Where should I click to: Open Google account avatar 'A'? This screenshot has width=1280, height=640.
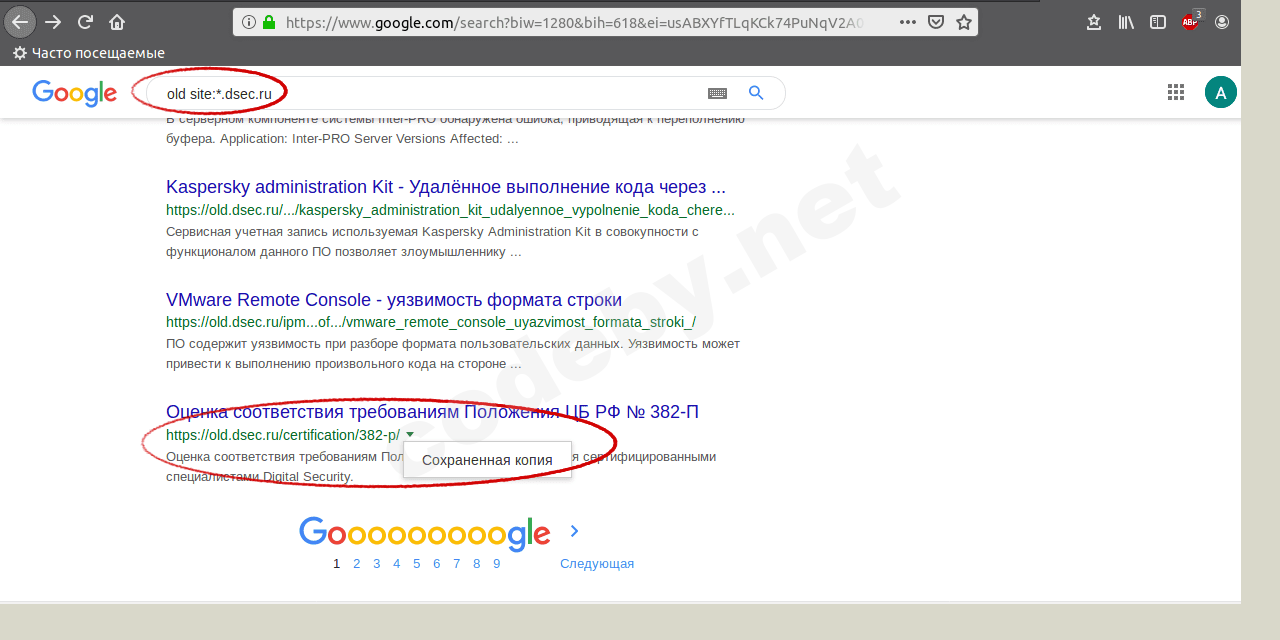click(x=1221, y=93)
